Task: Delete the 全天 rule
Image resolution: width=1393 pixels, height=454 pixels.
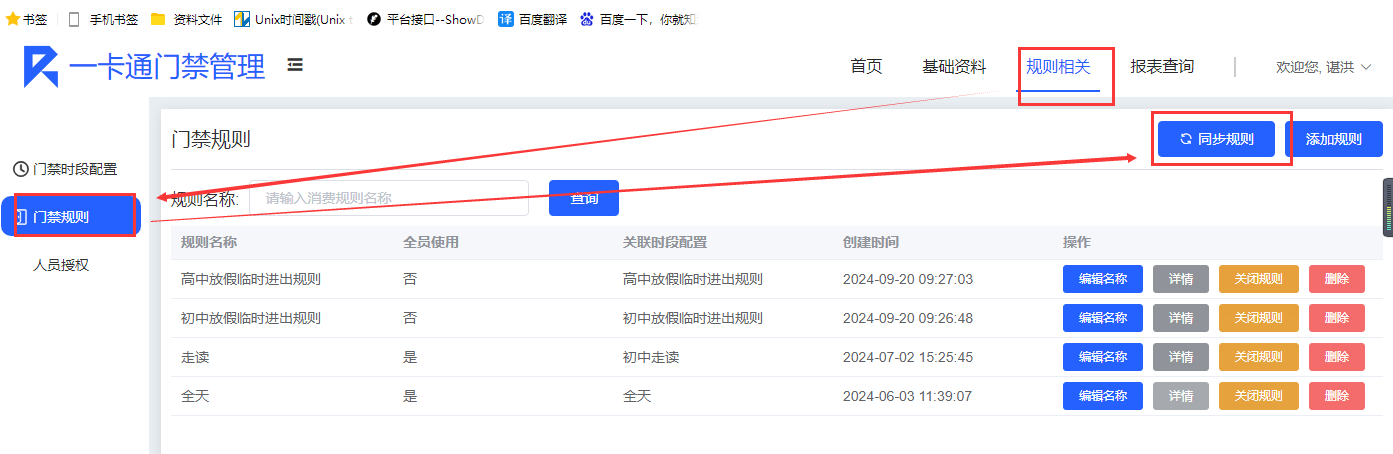Action: pyautogui.click(x=1336, y=396)
